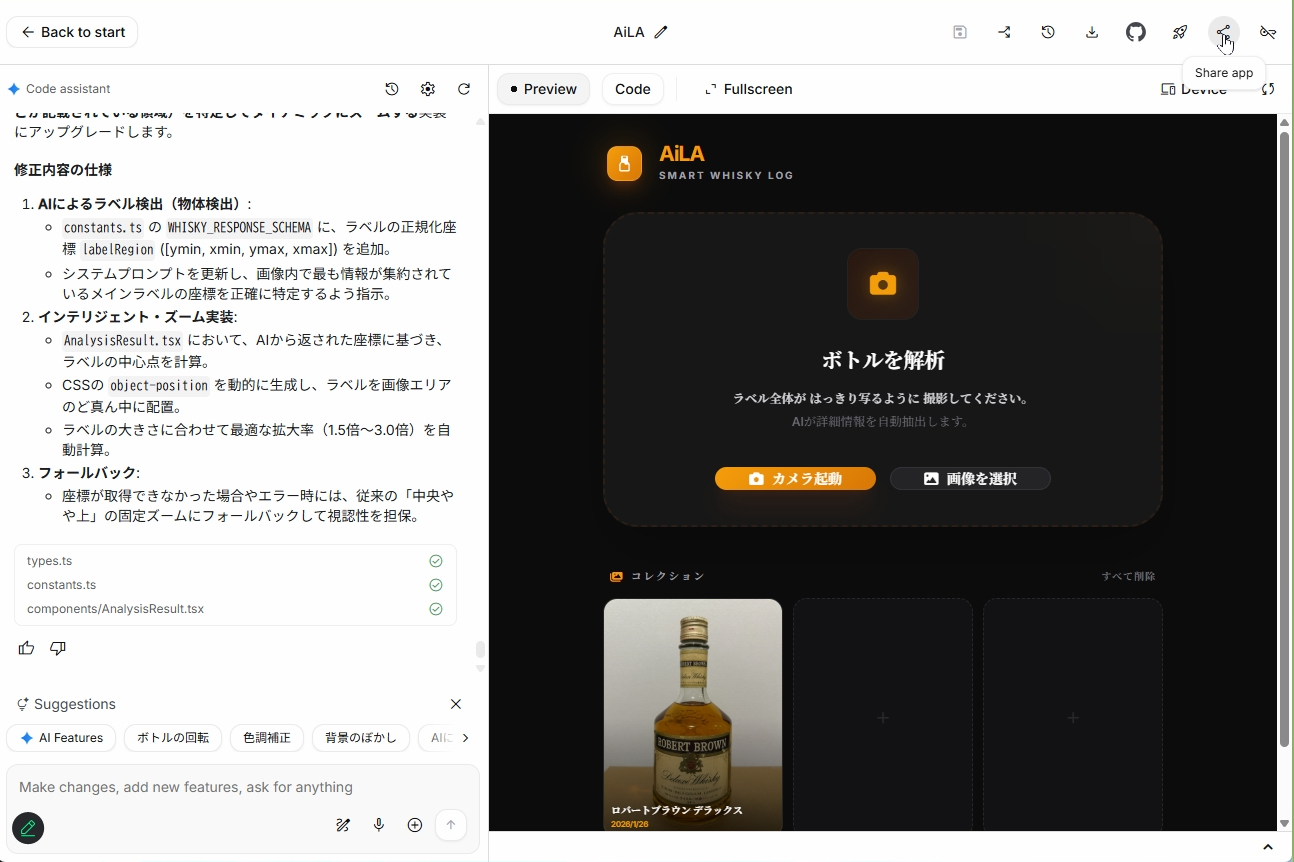1294x862 pixels.
Task: Switch to the Code tab
Action: coord(632,89)
